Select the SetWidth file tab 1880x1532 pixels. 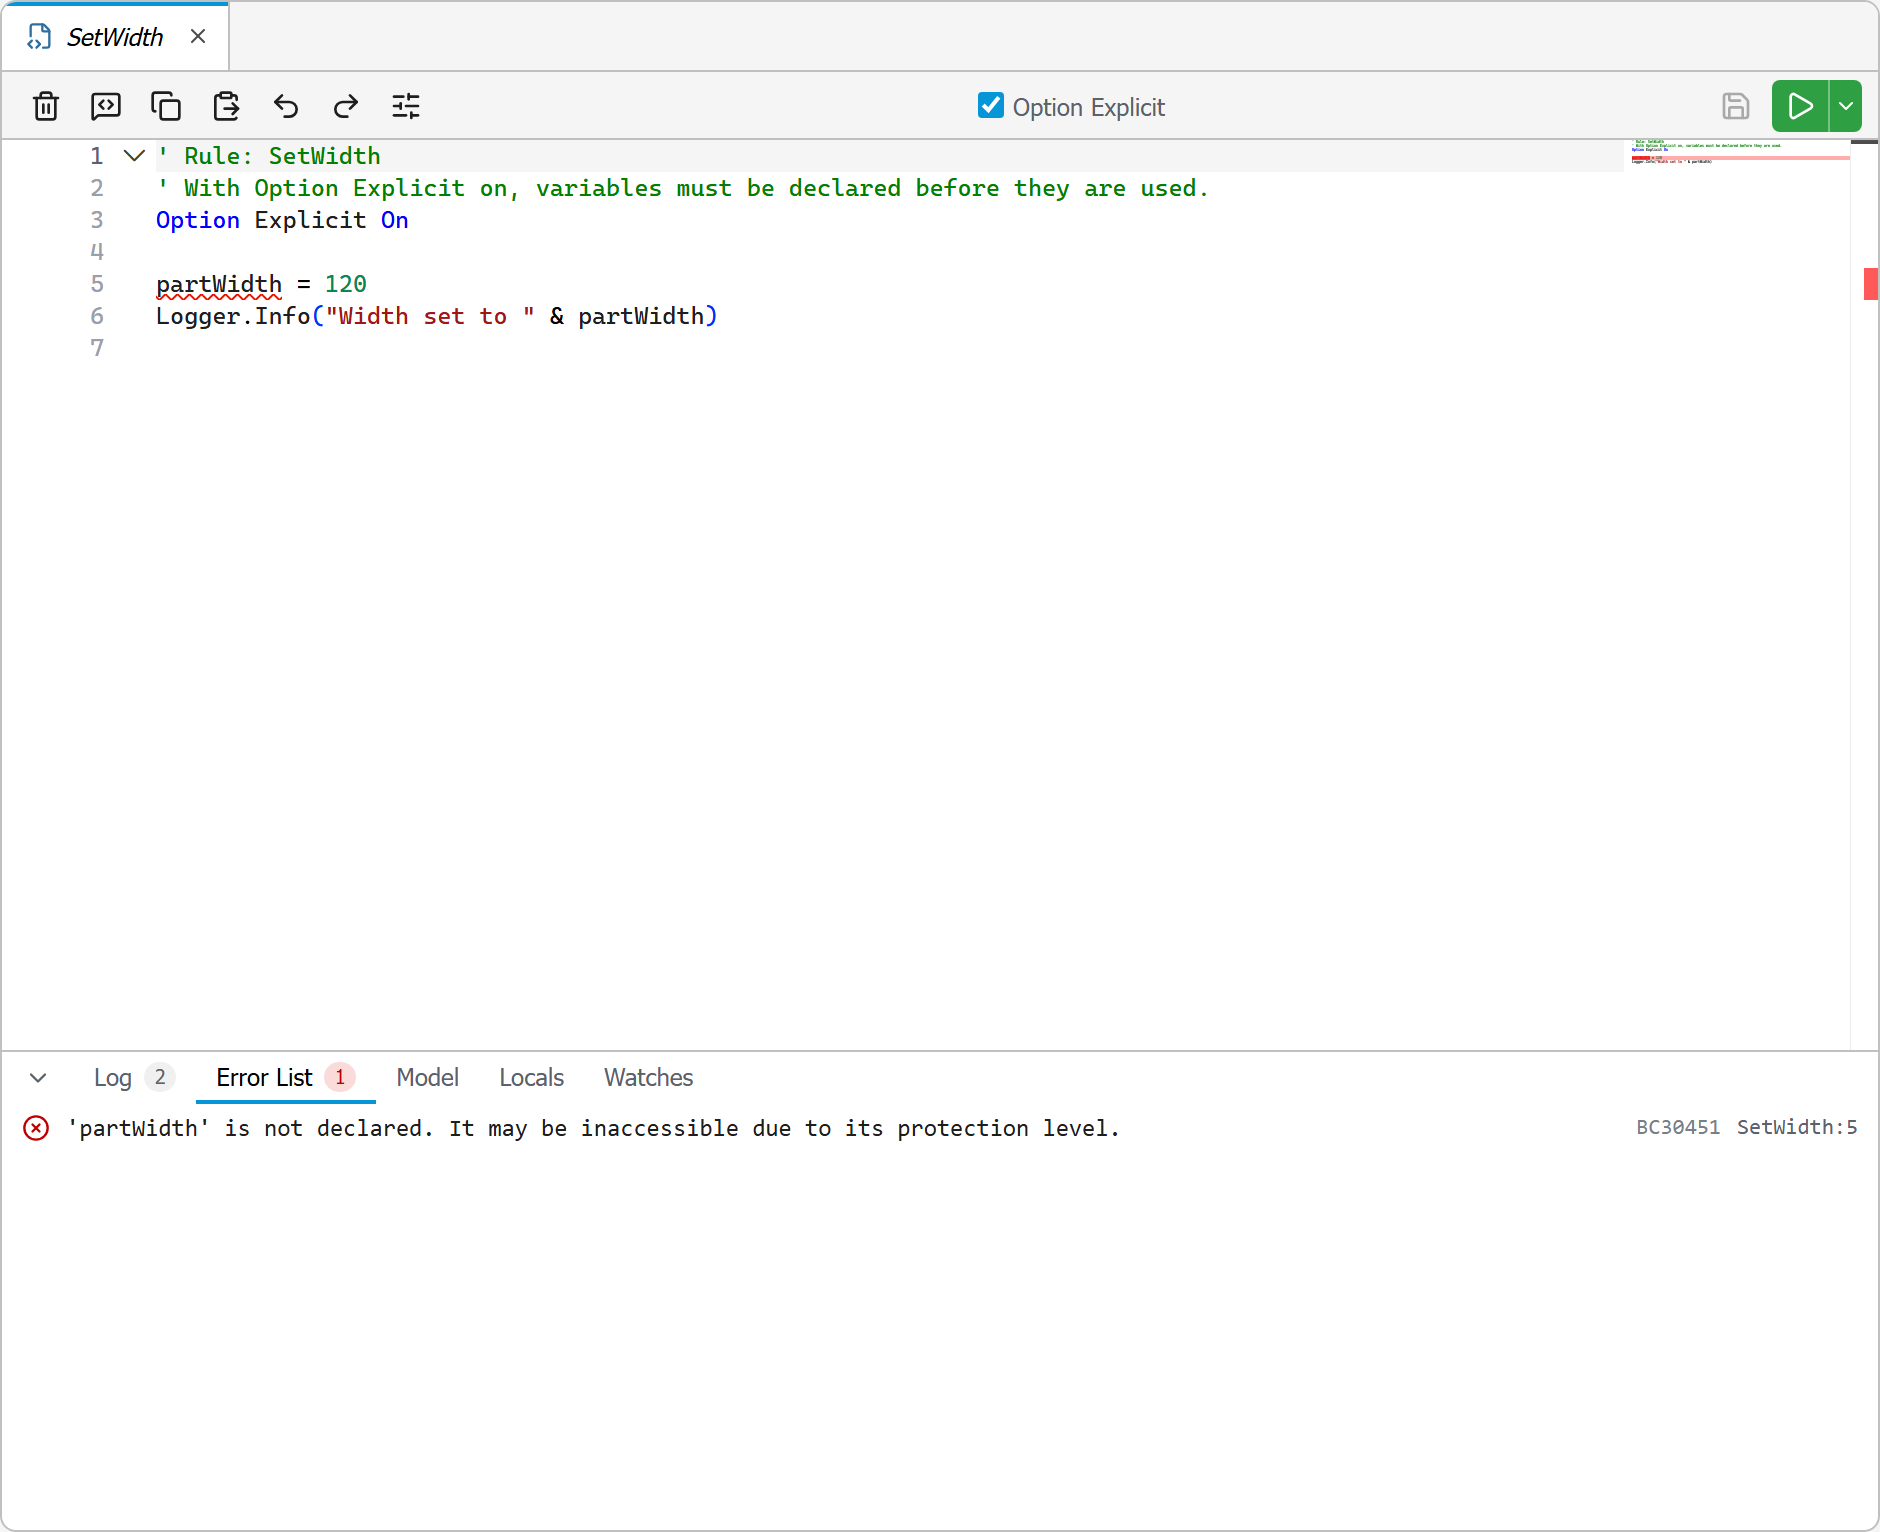click(115, 37)
